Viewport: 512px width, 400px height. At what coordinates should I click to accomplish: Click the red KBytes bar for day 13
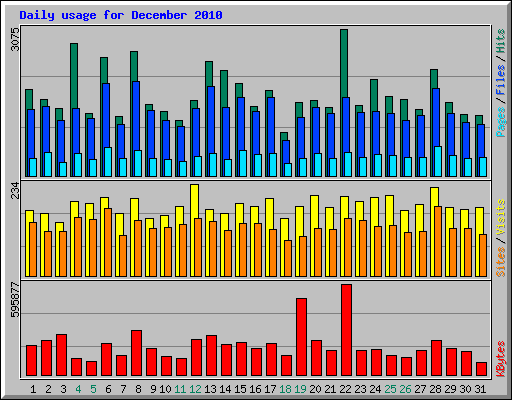coord(211,355)
